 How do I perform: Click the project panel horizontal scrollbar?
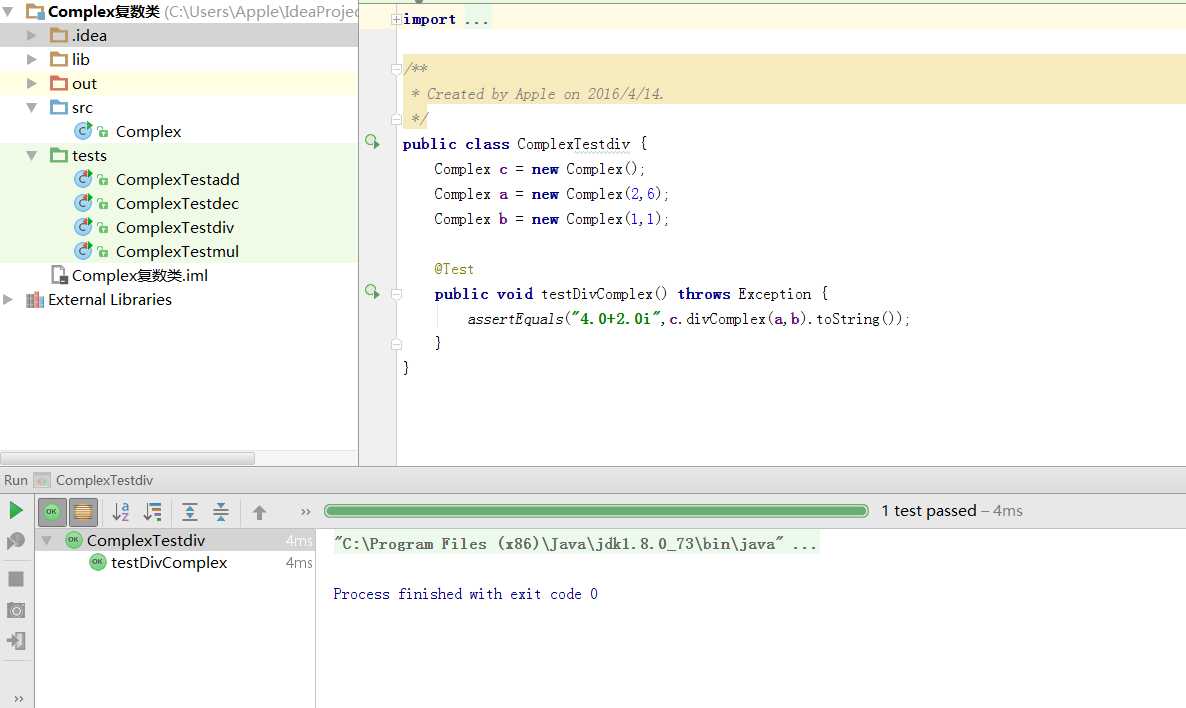point(128,458)
